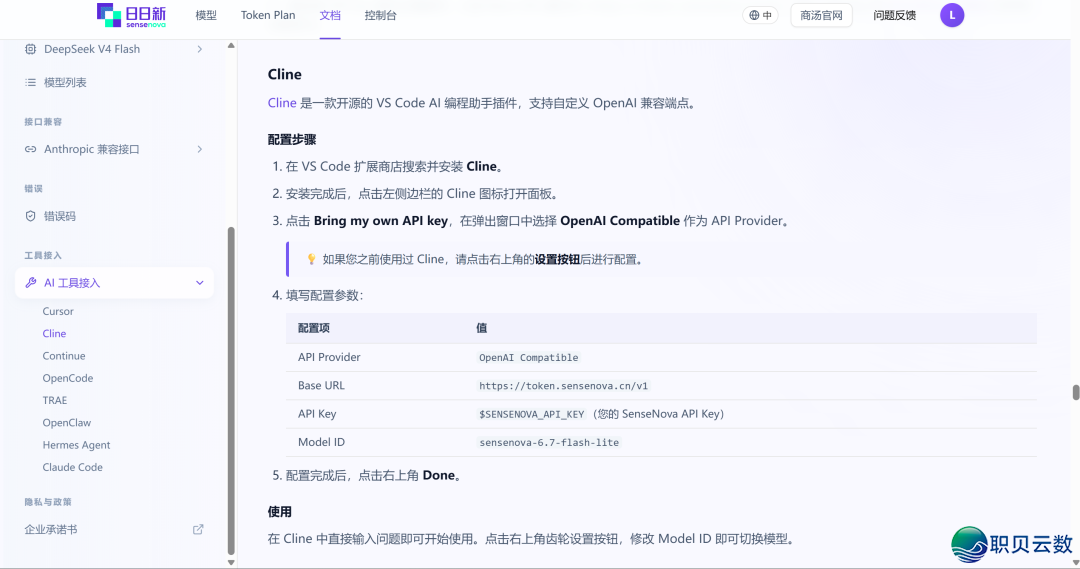Click the lightbulb tip icon
1080x569 pixels.
(x=311, y=259)
